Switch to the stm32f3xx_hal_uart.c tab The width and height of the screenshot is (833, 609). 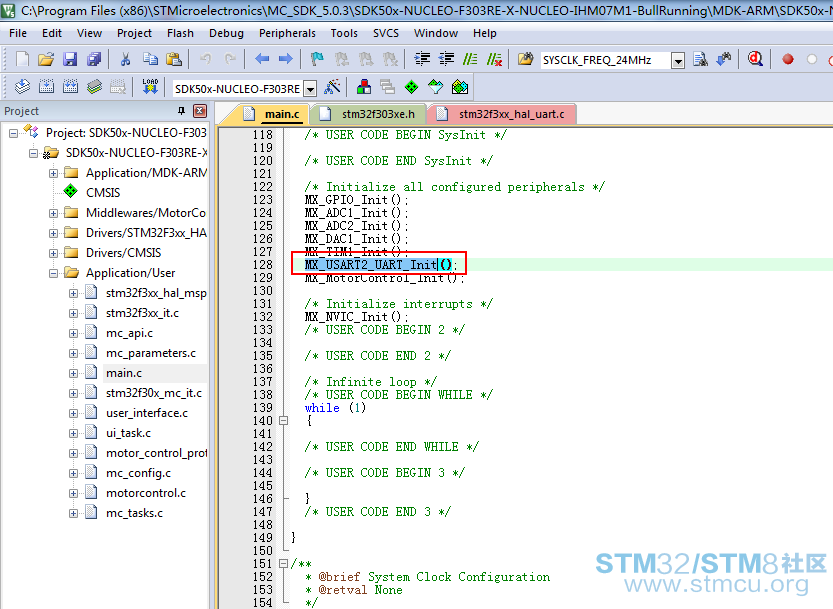(502, 114)
